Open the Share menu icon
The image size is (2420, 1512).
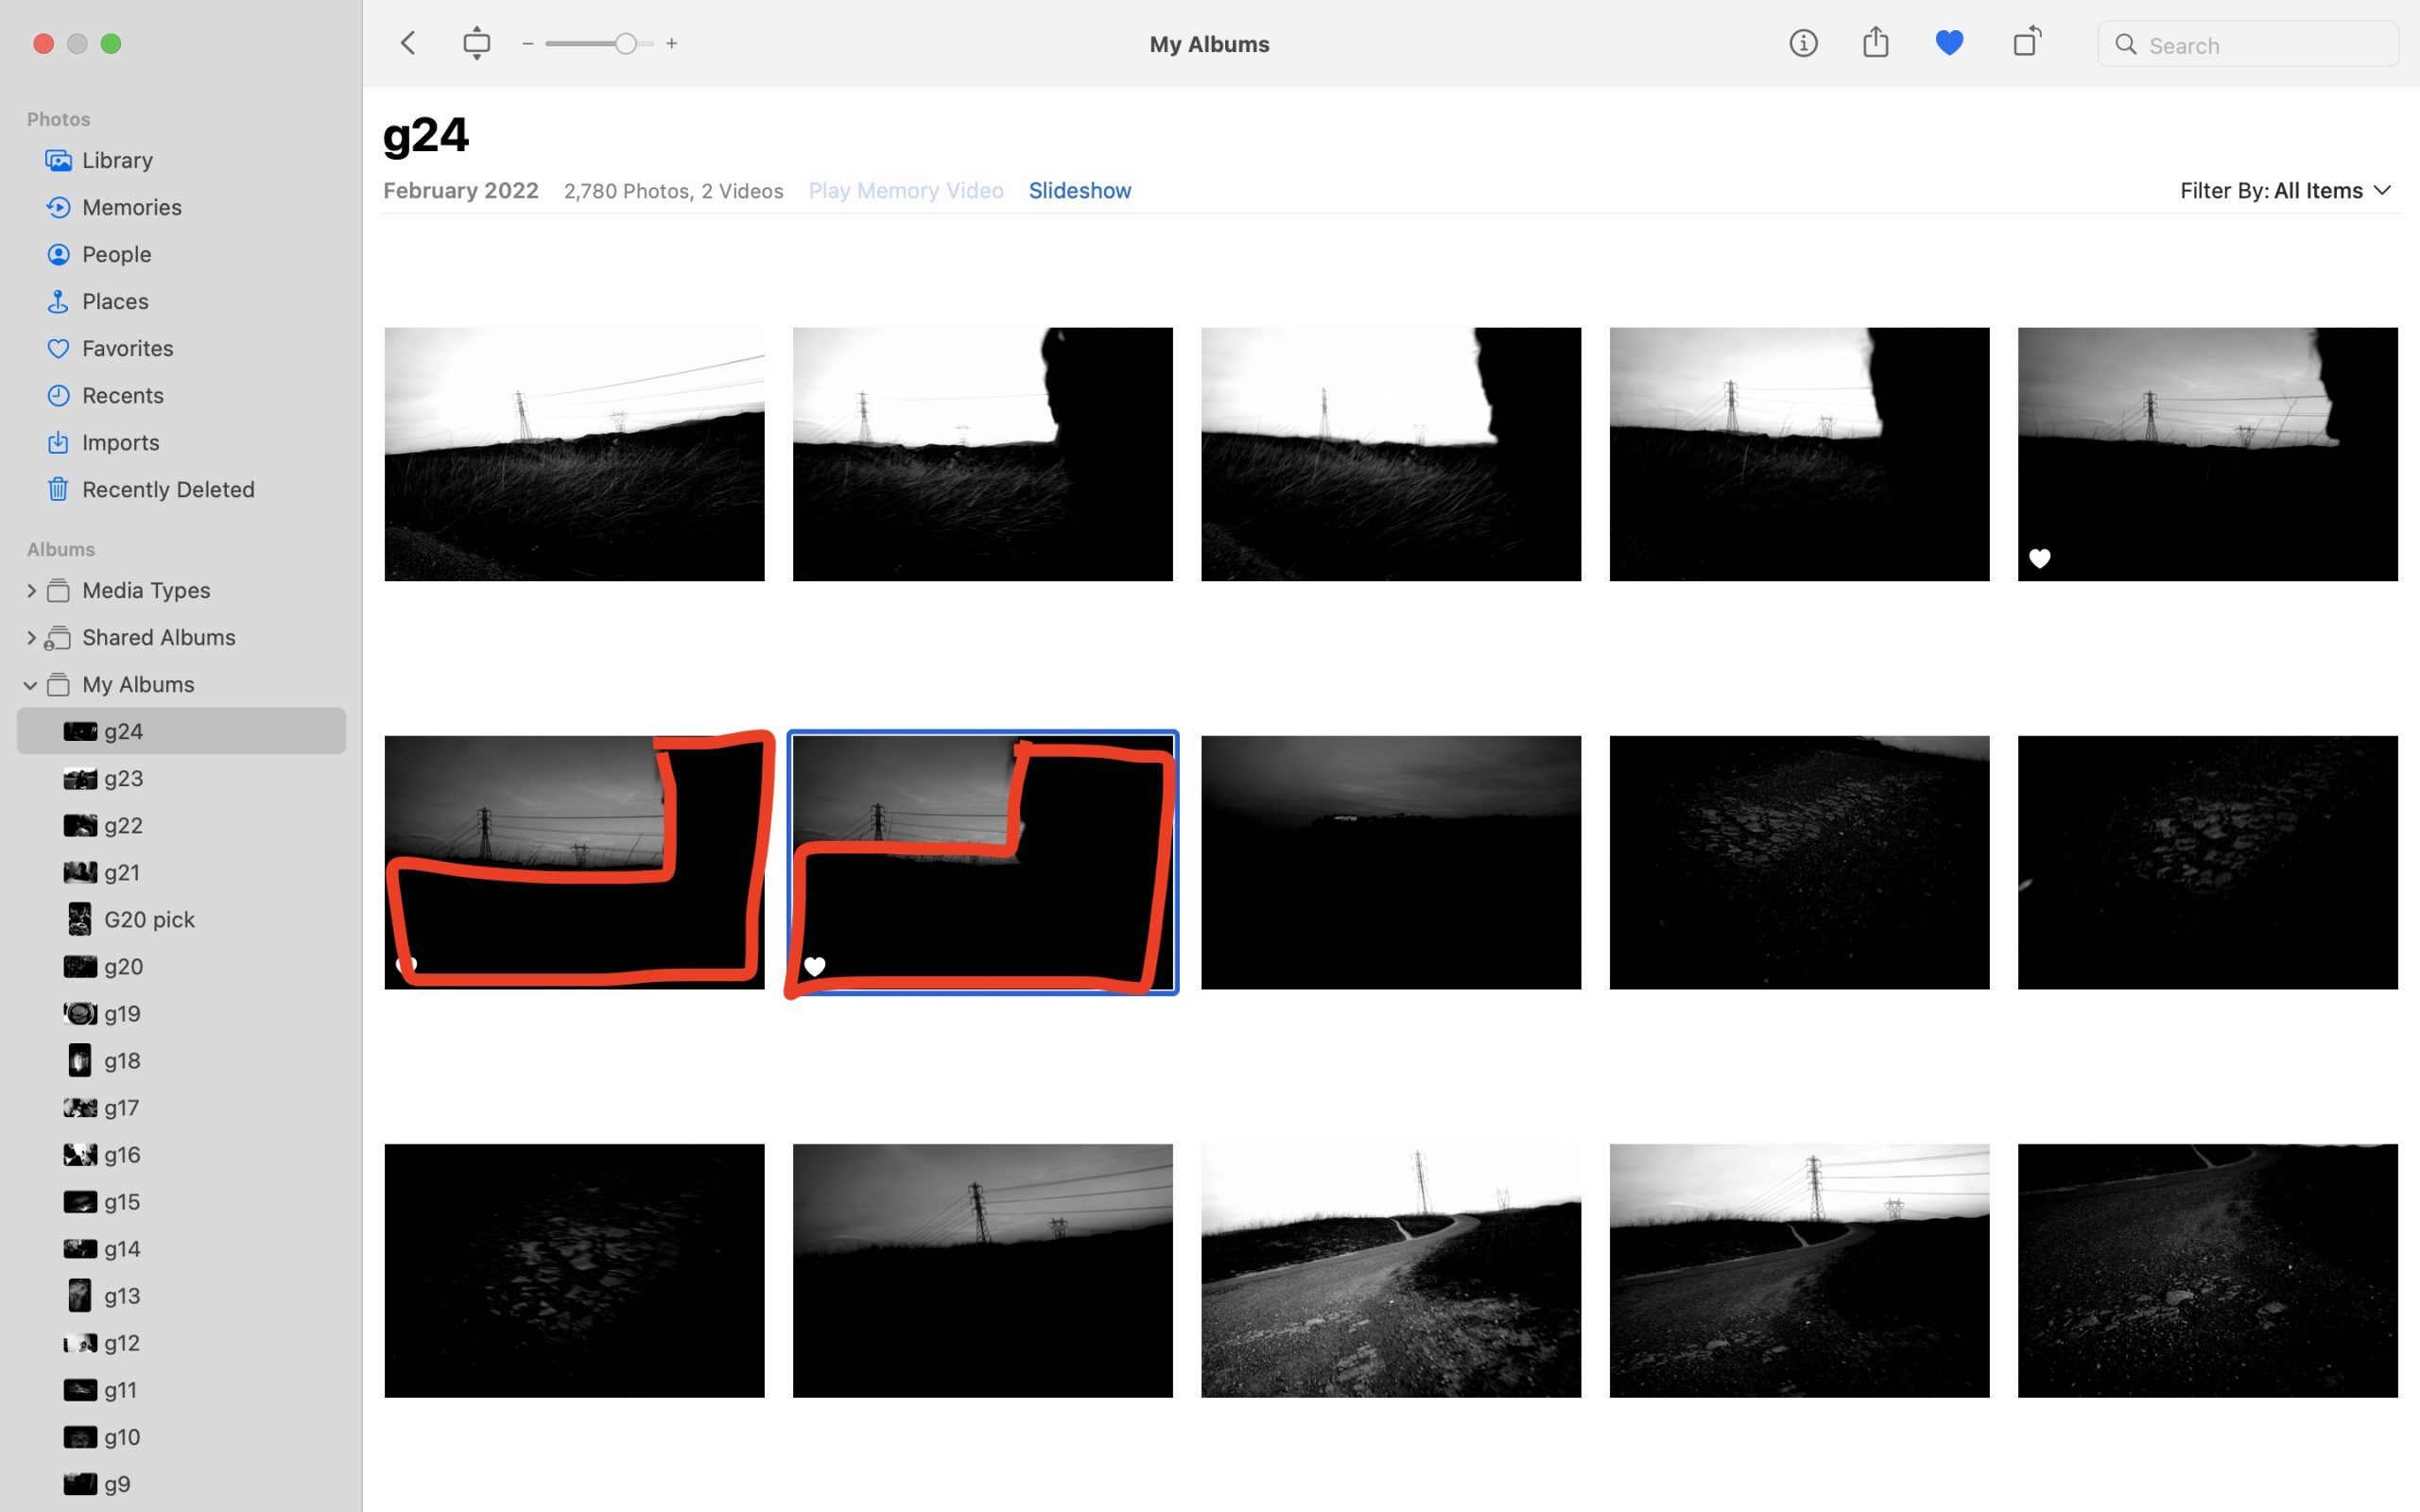tap(1875, 43)
